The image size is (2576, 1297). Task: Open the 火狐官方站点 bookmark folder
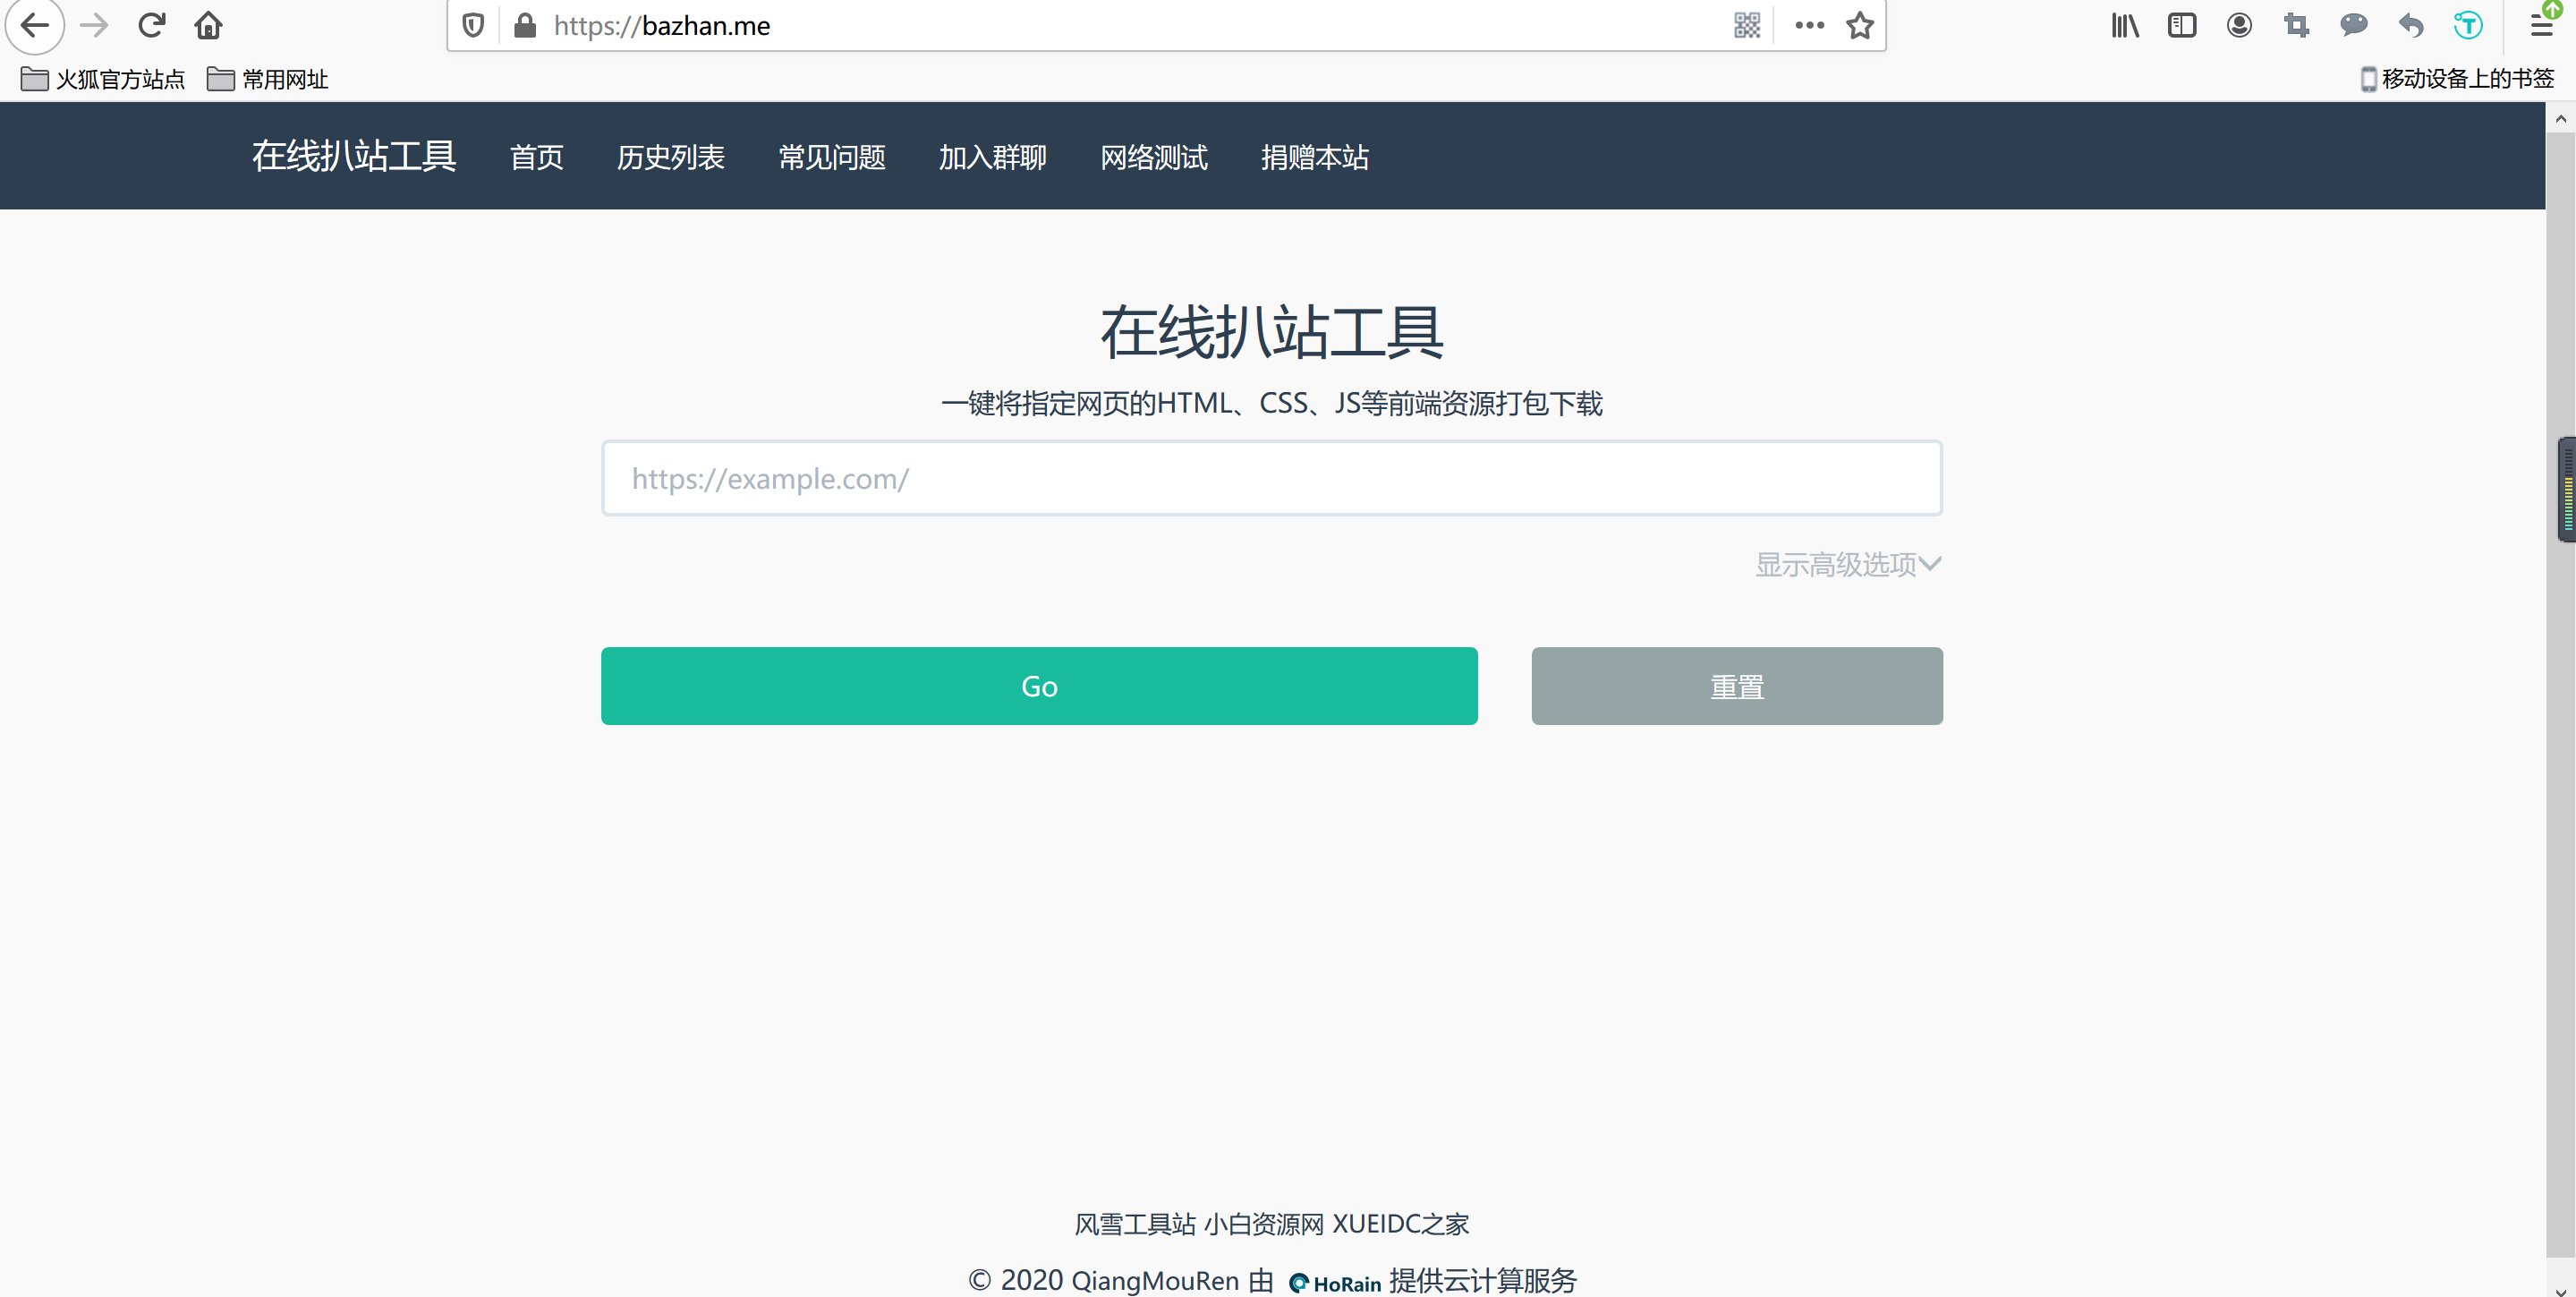[x=103, y=79]
